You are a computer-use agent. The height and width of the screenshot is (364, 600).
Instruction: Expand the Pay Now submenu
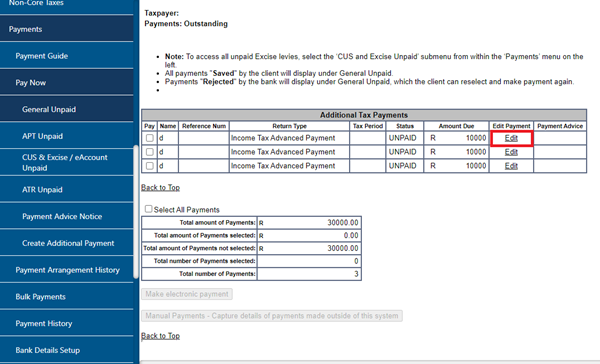pos(67,83)
